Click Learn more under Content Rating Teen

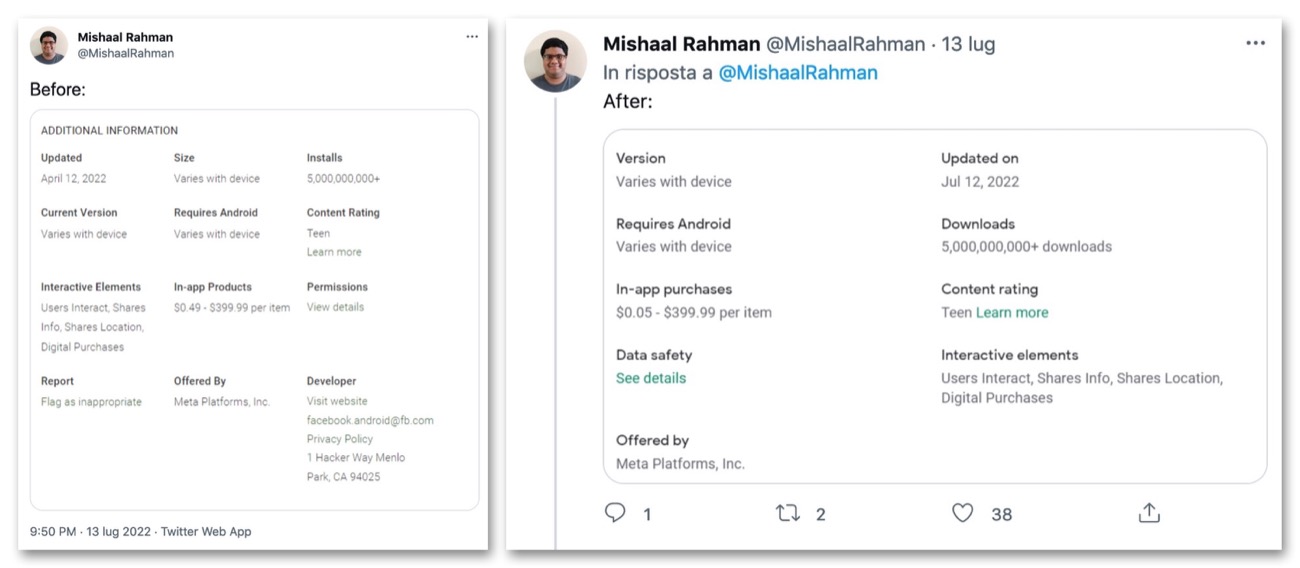[x=334, y=252]
